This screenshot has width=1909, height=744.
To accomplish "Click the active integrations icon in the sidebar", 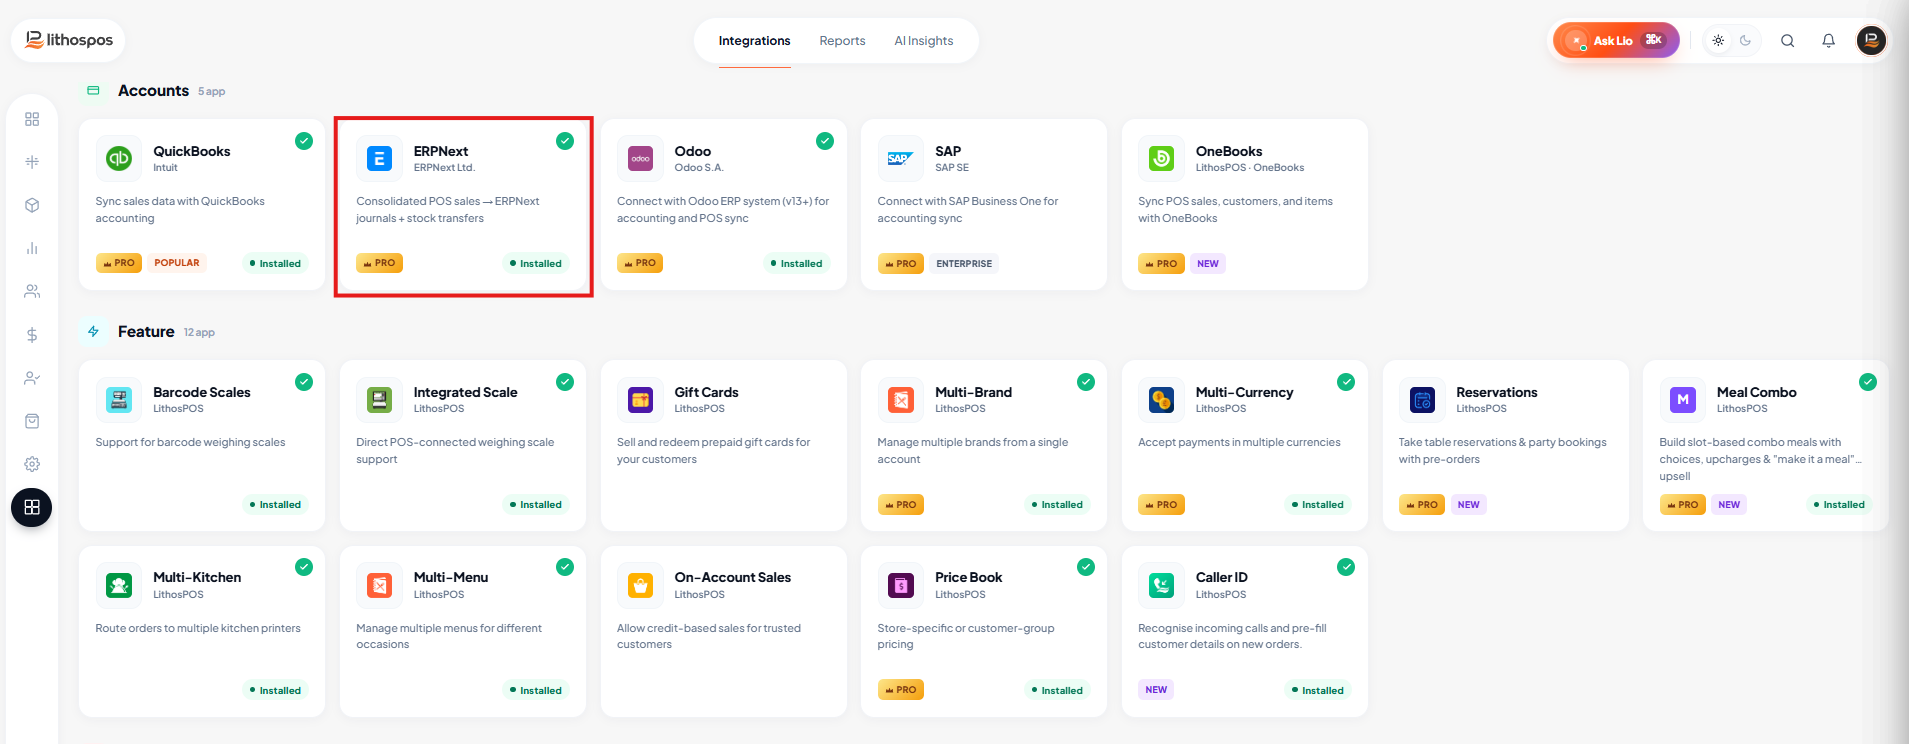I will click(32, 507).
